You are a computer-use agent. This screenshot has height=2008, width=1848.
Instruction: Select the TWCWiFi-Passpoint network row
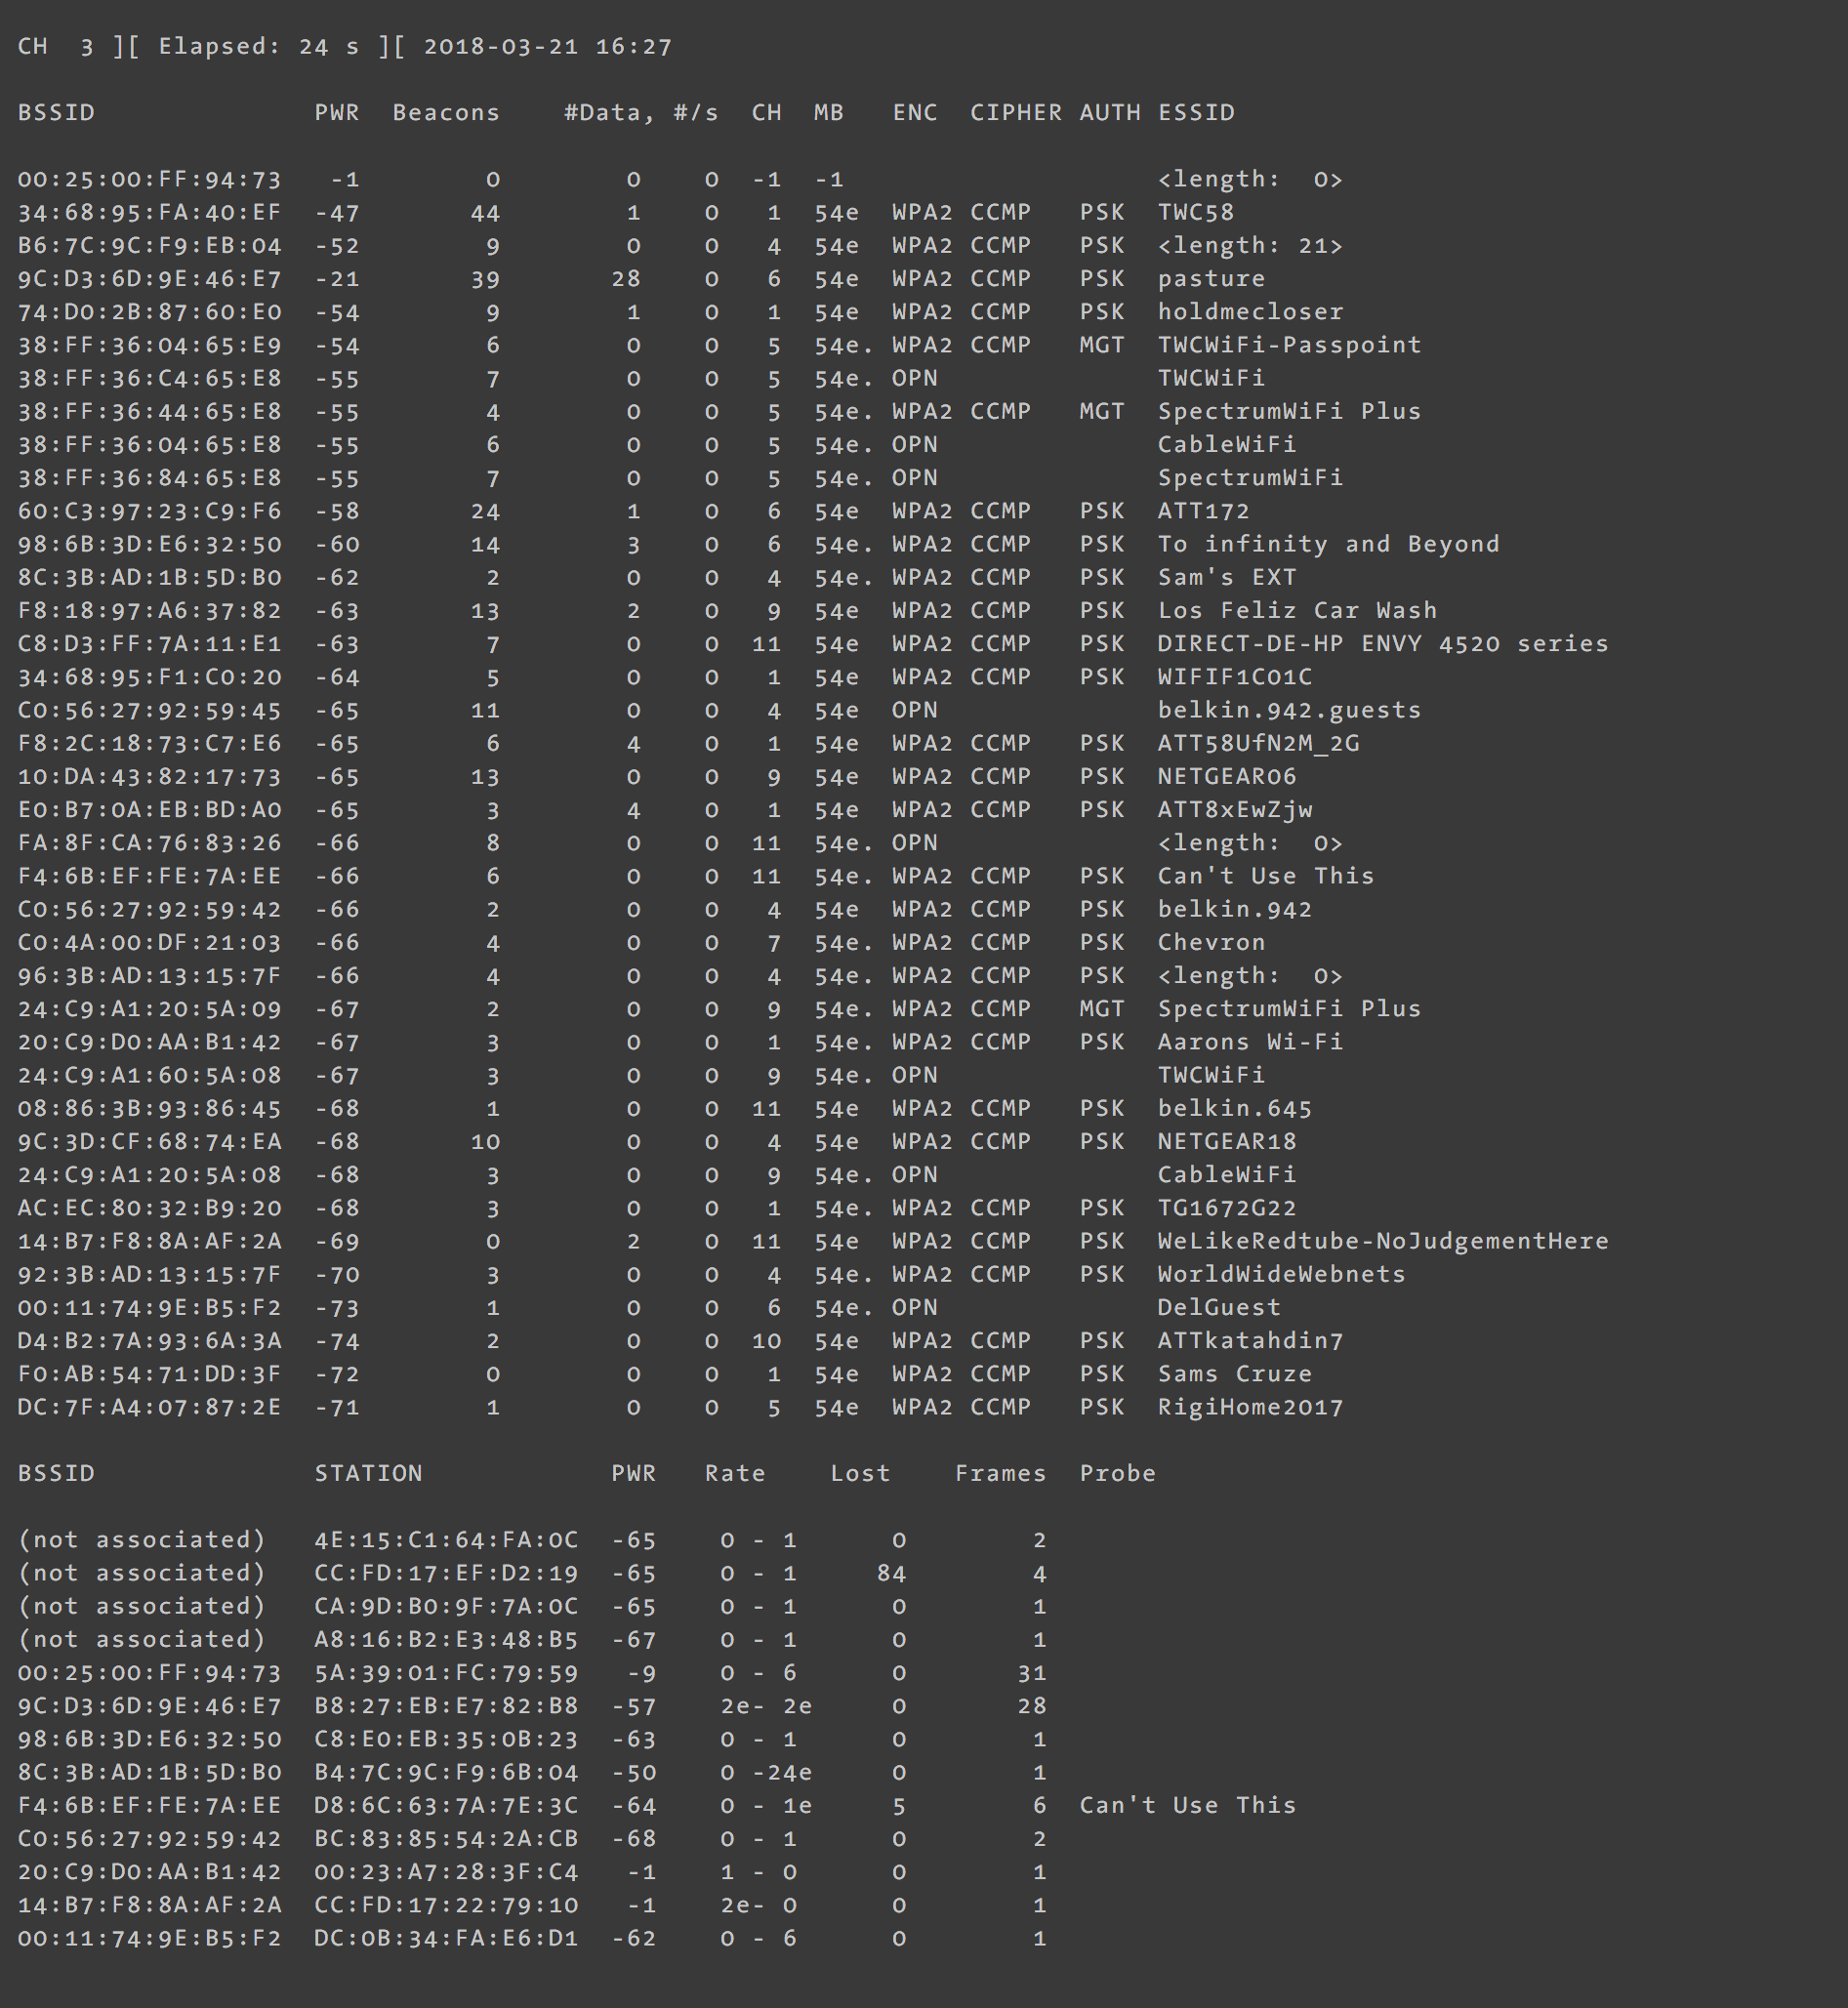click(x=1288, y=345)
